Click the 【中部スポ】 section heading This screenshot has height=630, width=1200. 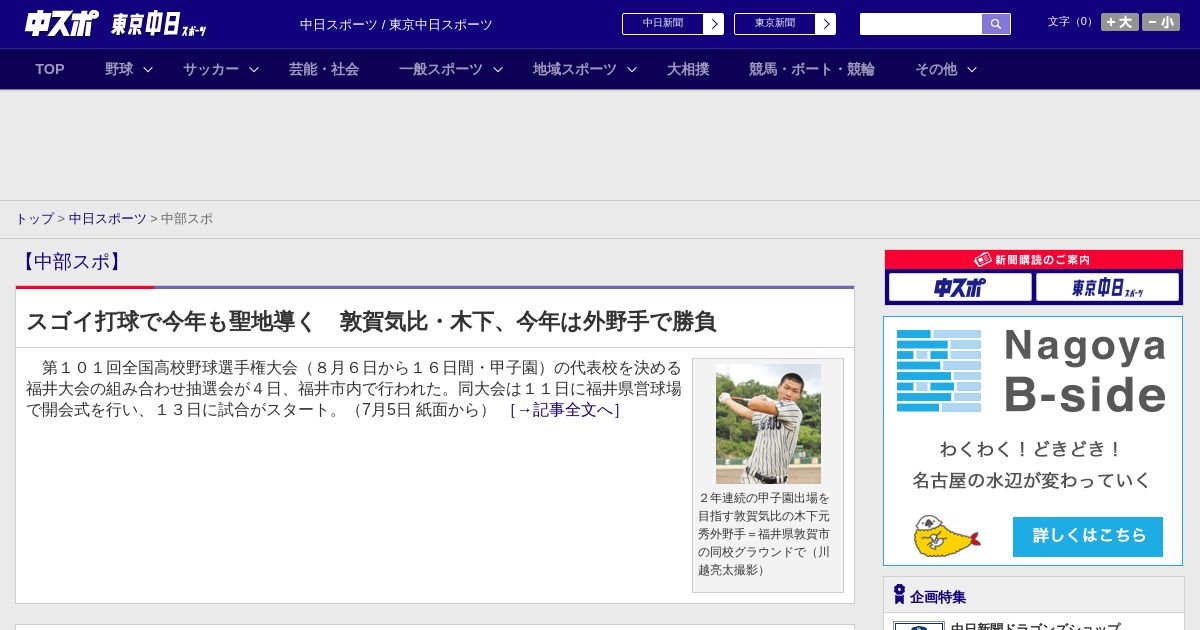click(71, 262)
